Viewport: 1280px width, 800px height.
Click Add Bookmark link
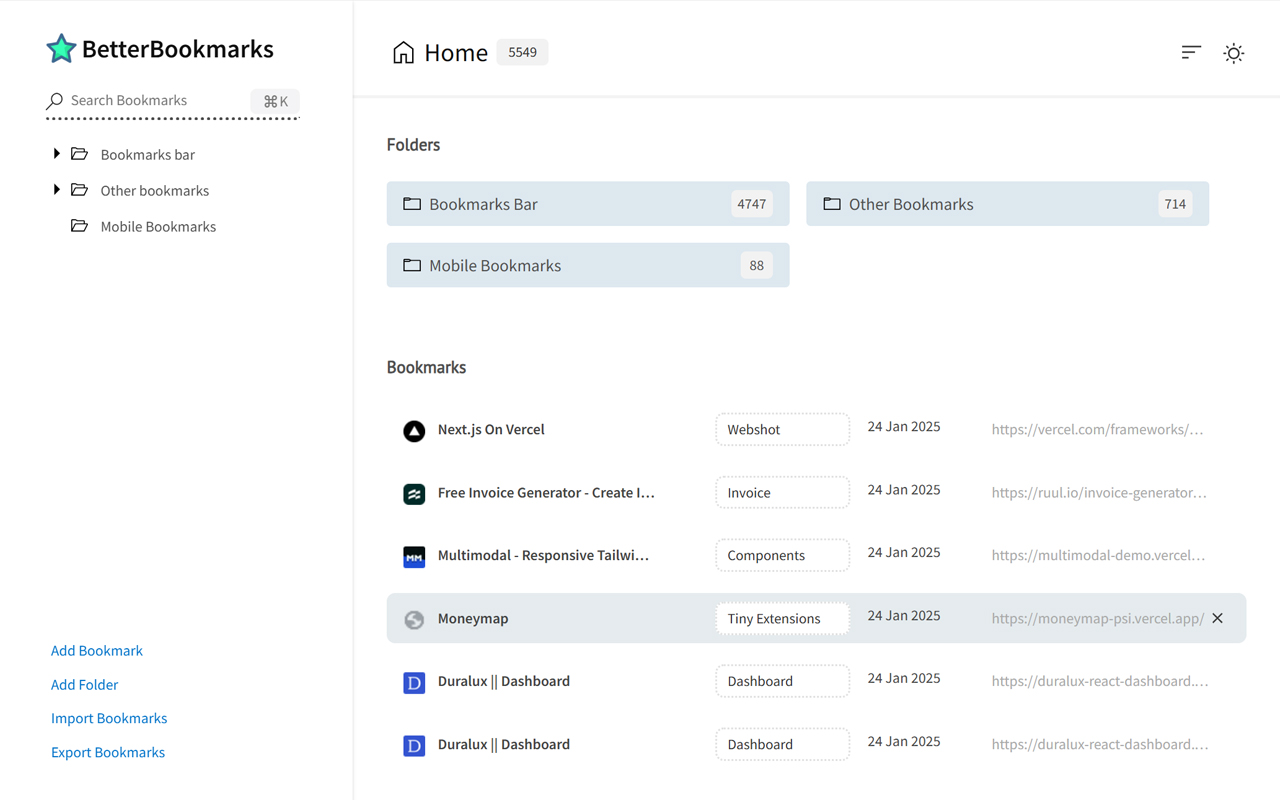tap(97, 650)
